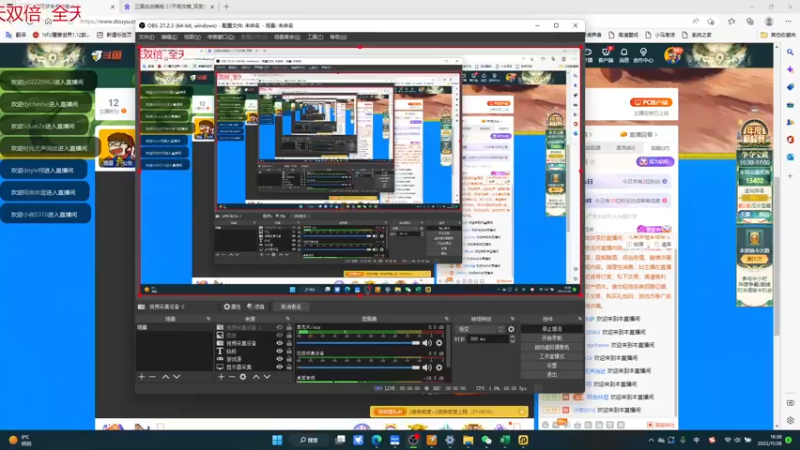Screen dimensions: 800x450
Task: Toggle visibility of the text (T) source
Action: click(x=279, y=351)
